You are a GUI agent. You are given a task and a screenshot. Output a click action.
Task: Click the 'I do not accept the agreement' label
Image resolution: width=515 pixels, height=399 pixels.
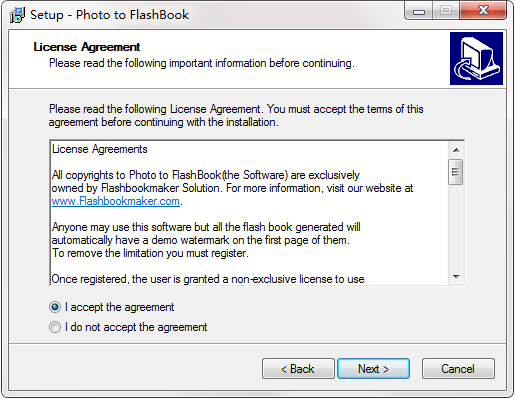point(136,327)
